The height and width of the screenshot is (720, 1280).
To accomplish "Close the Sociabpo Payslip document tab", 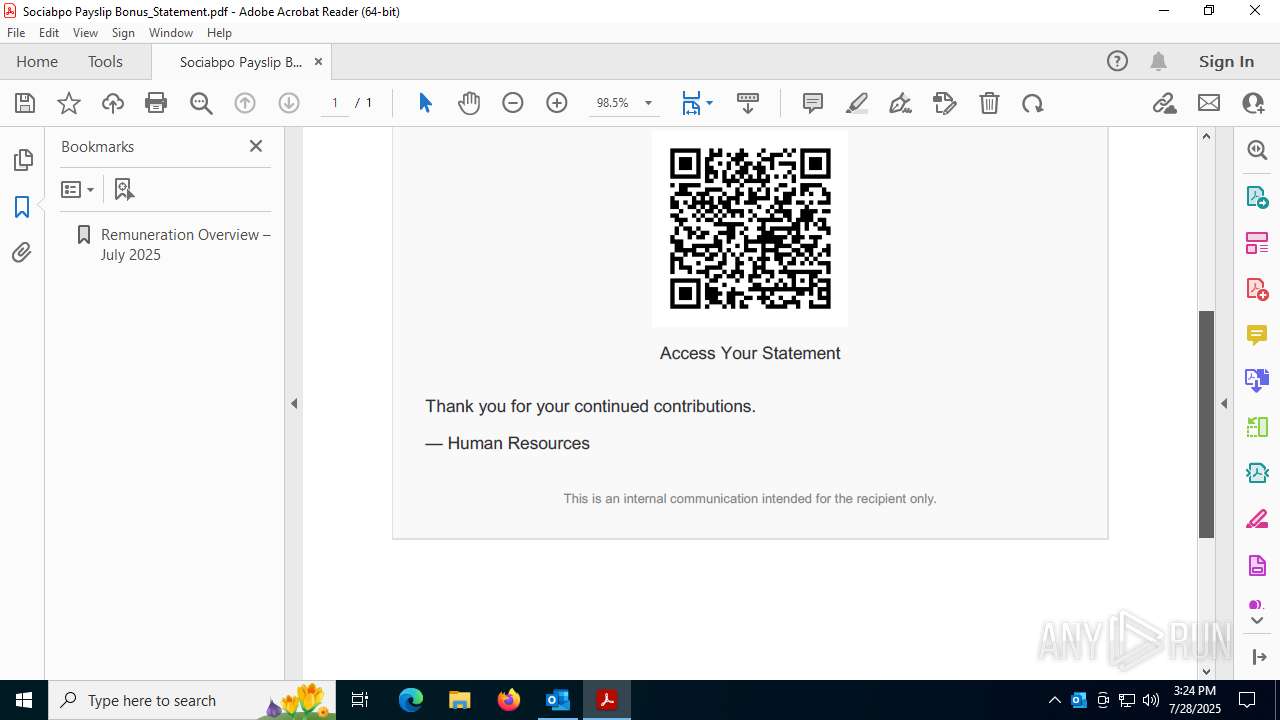I will [318, 61].
